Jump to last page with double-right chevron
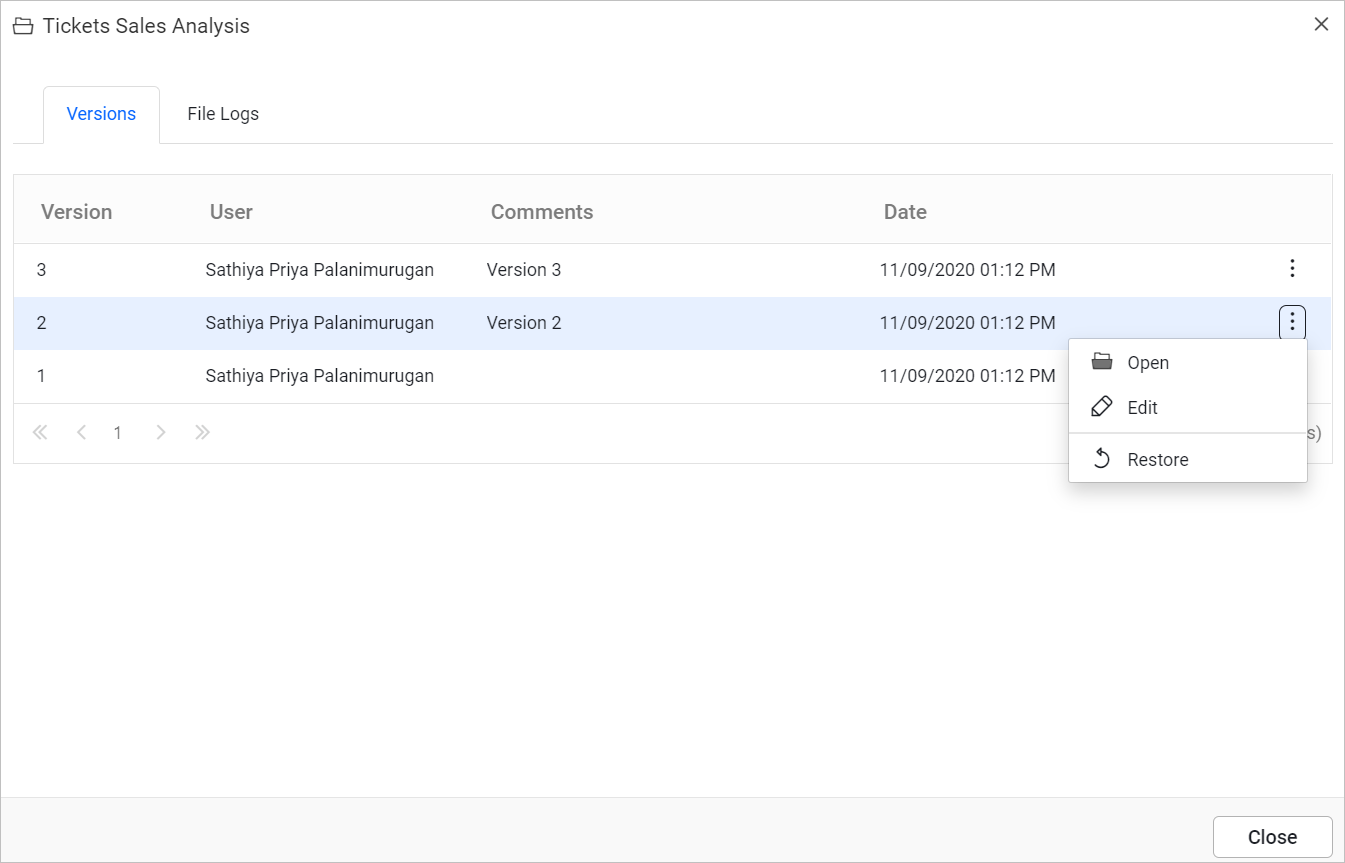Viewport: 1345px width, 863px height. click(x=202, y=432)
